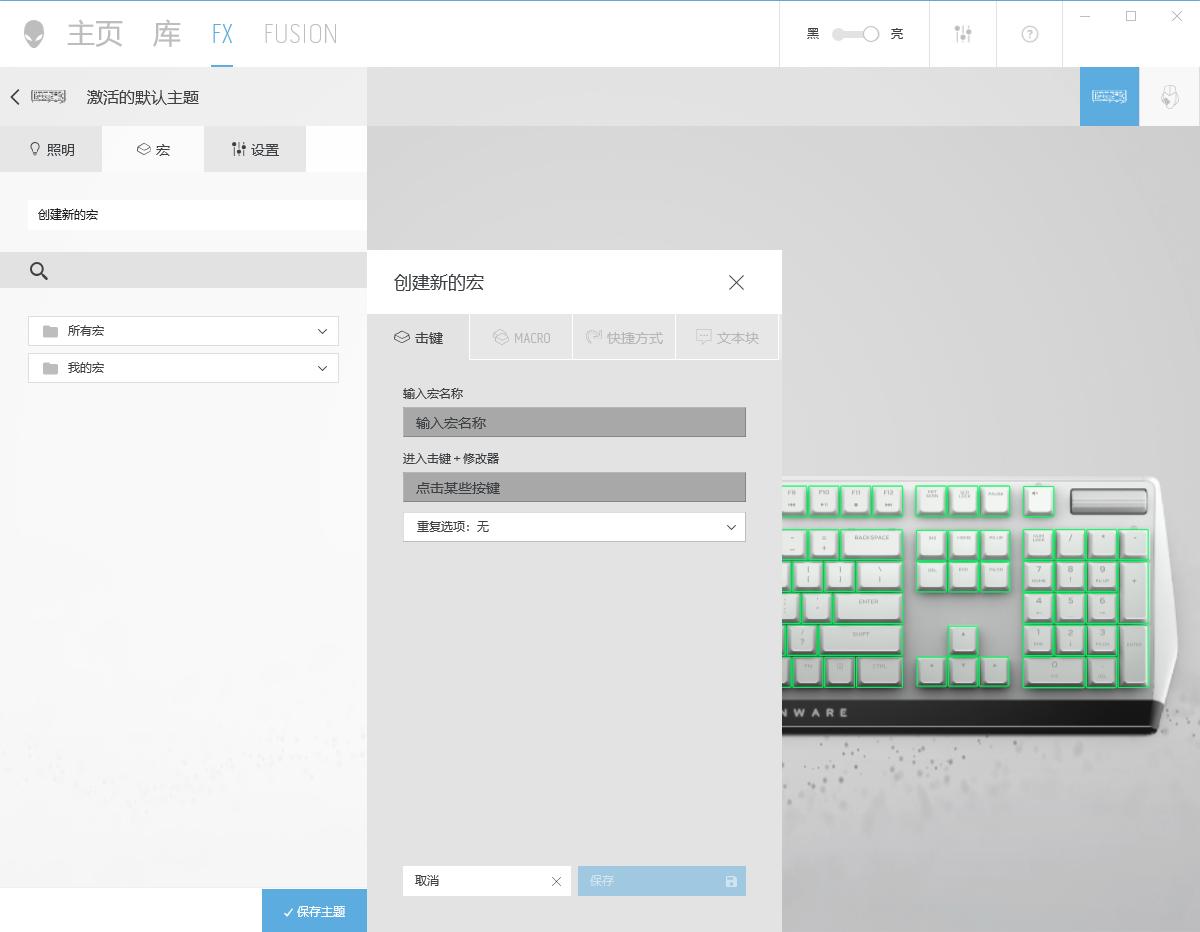Open the 重复选项：无 dropdown
This screenshot has width=1200, height=932.
(x=574, y=526)
